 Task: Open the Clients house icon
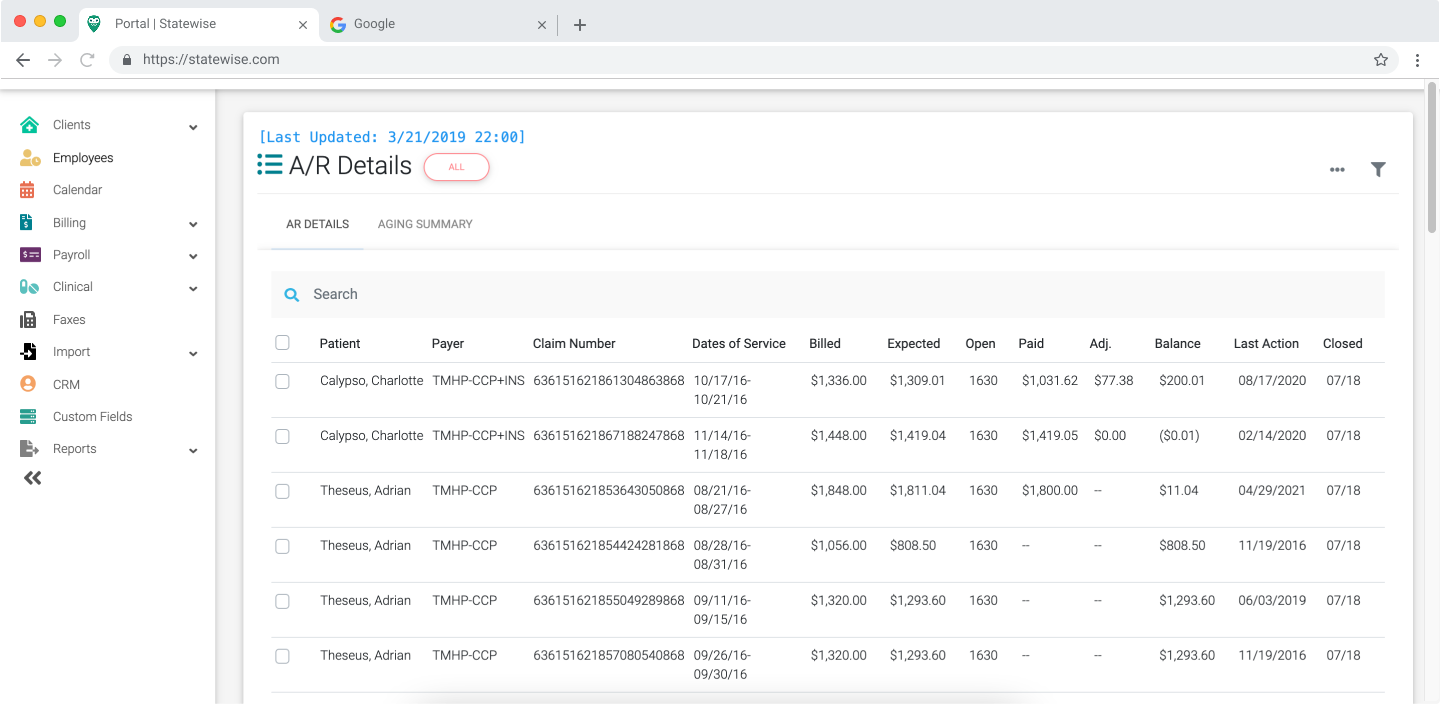coord(29,125)
